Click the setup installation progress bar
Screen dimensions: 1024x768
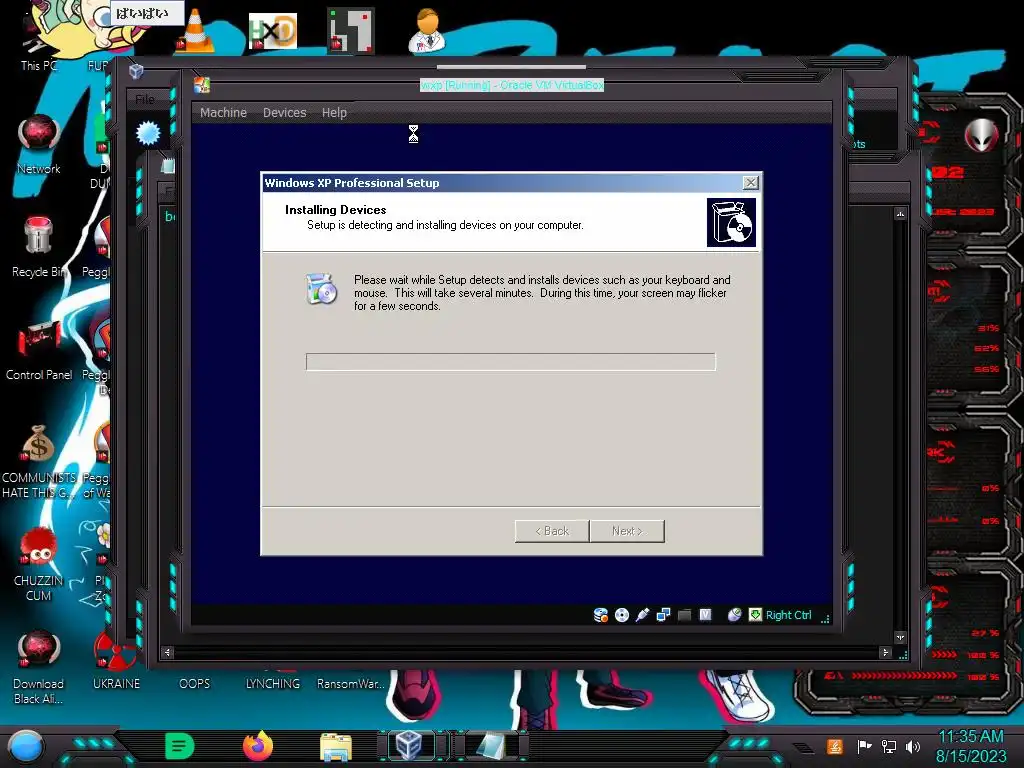(511, 362)
